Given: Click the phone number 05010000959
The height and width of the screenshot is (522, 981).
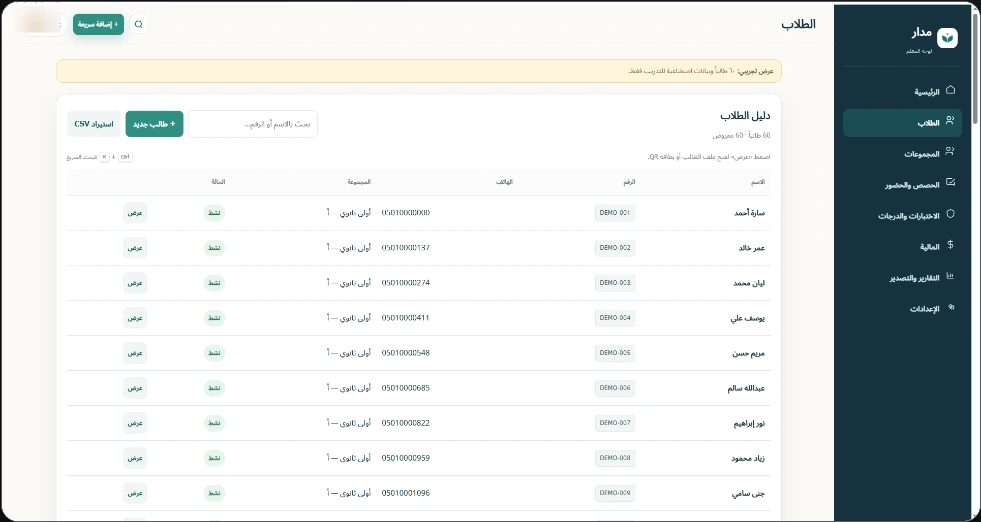Looking at the screenshot, I should (x=405, y=458).
